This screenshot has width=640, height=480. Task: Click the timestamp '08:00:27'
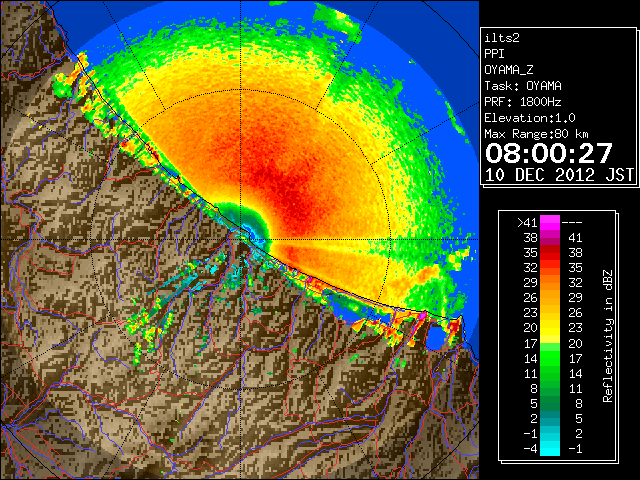(x=549, y=153)
